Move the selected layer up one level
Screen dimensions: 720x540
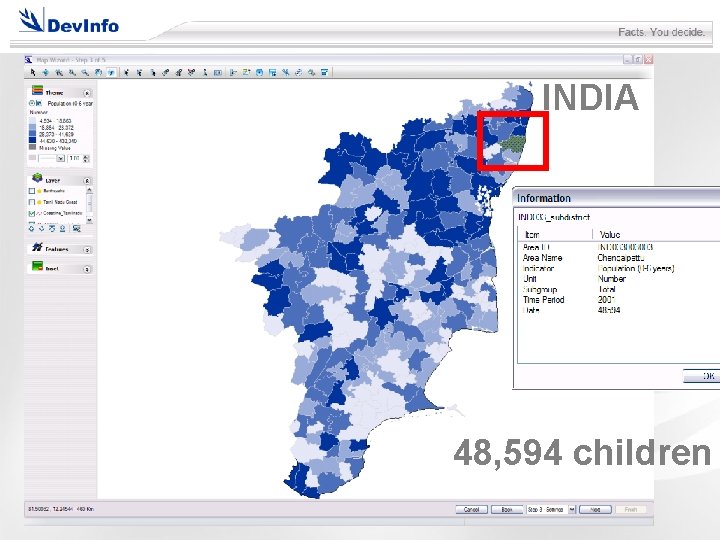pos(31,228)
